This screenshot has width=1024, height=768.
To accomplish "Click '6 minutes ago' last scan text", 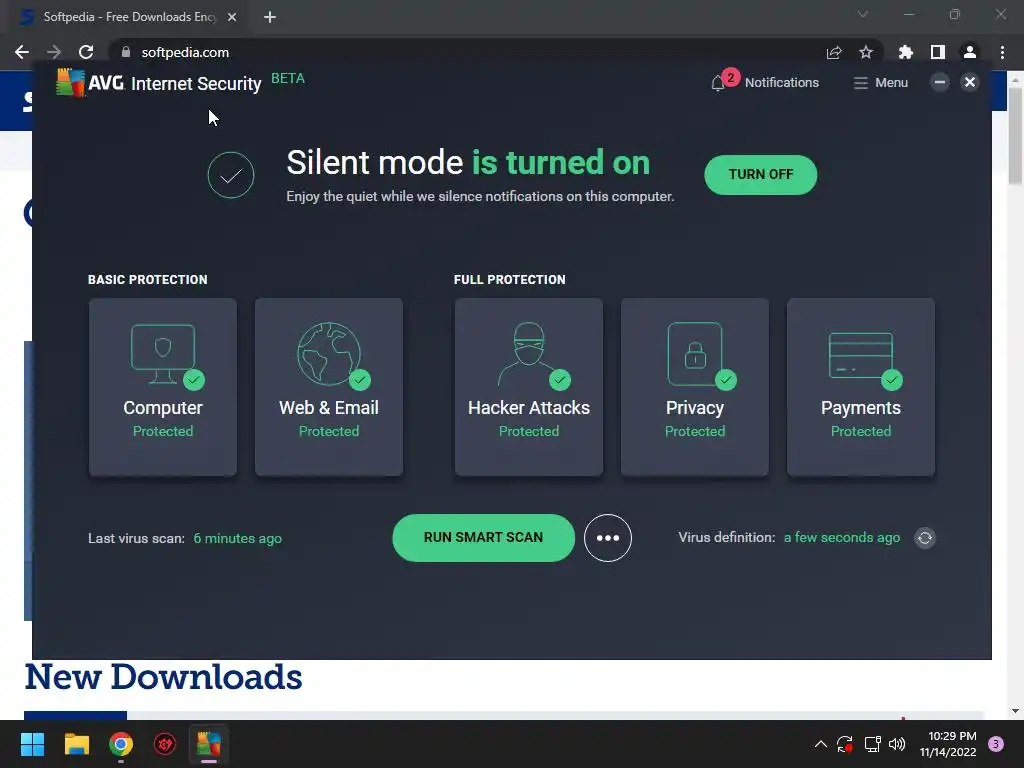I will pyautogui.click(x=238, y=539).
